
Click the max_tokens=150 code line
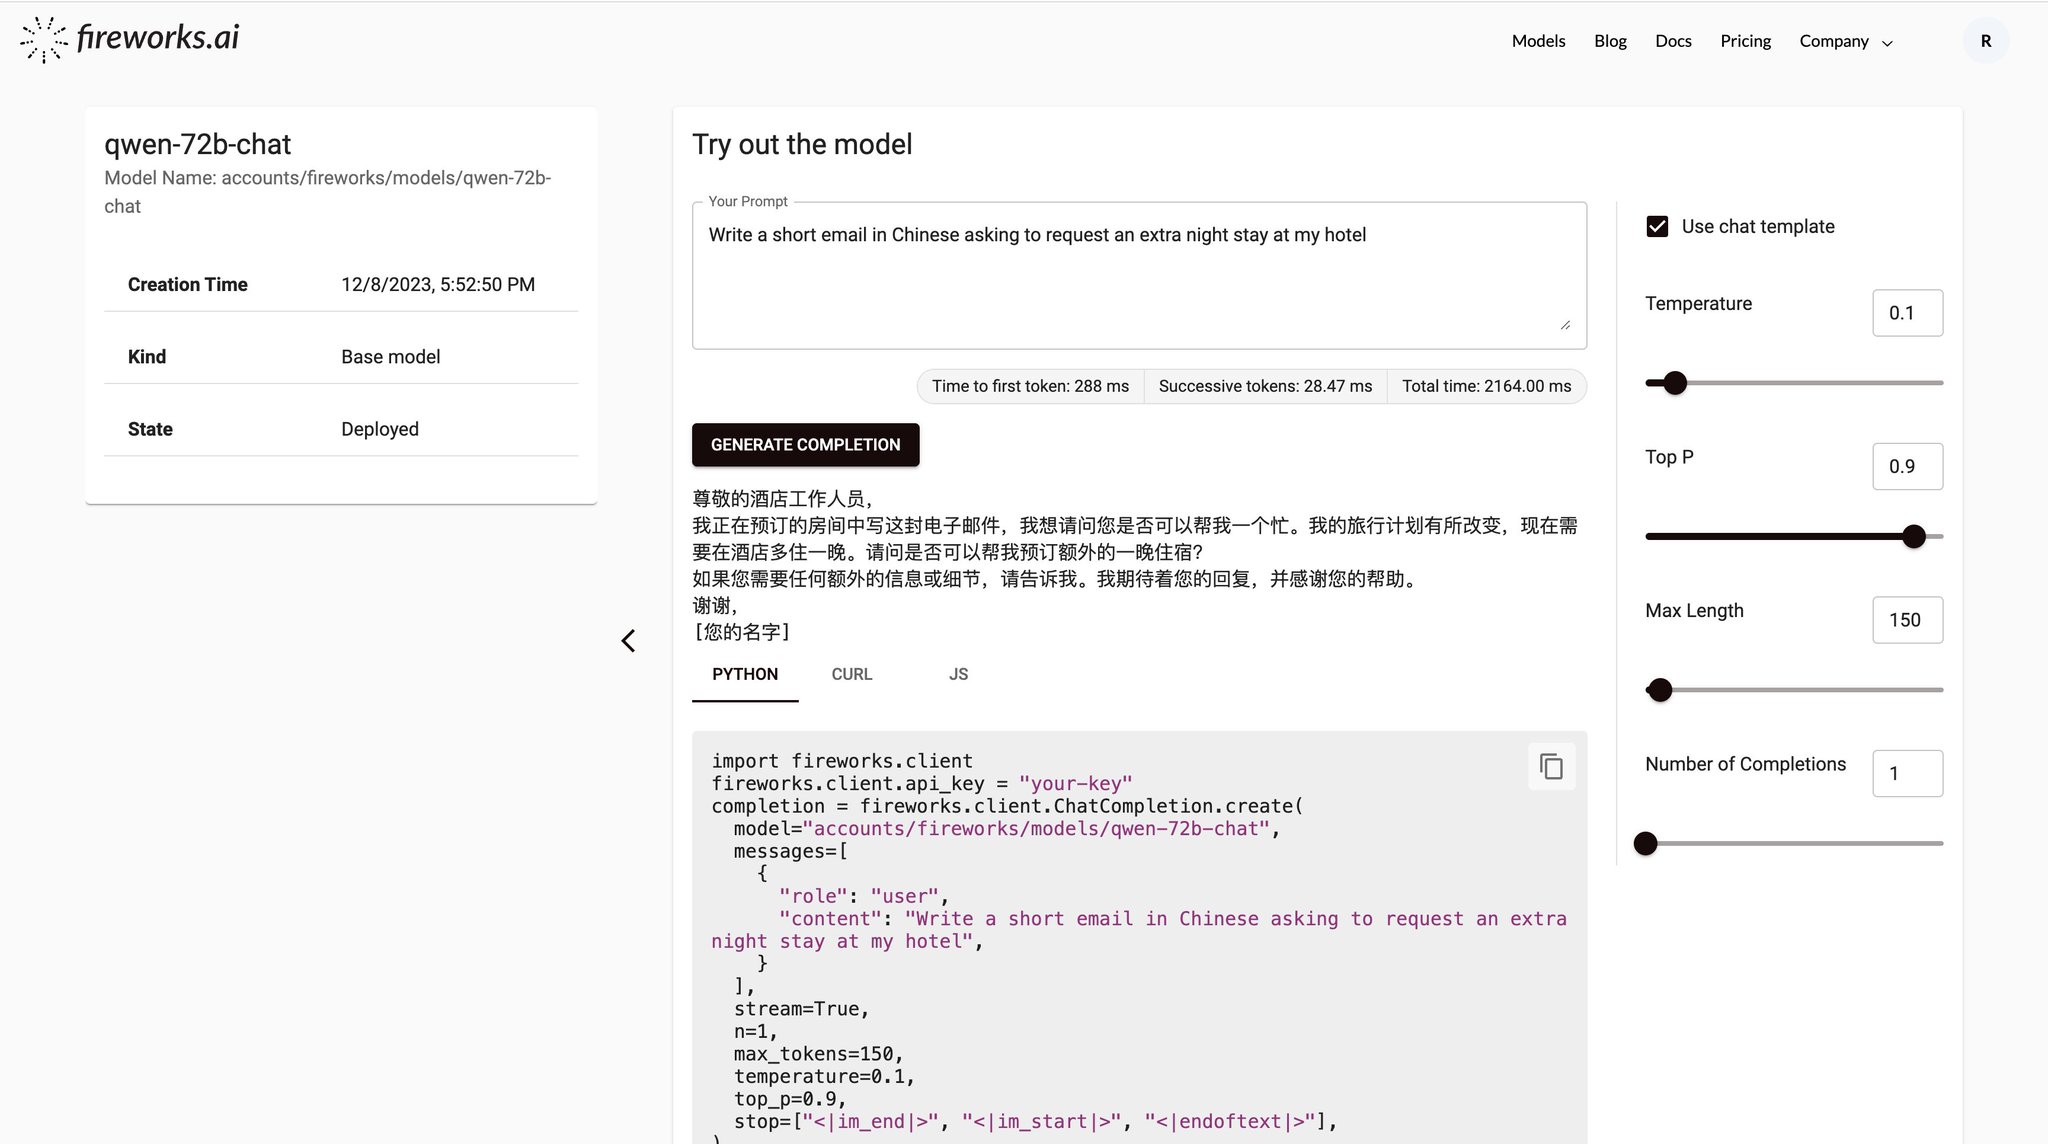point(818,1054)
